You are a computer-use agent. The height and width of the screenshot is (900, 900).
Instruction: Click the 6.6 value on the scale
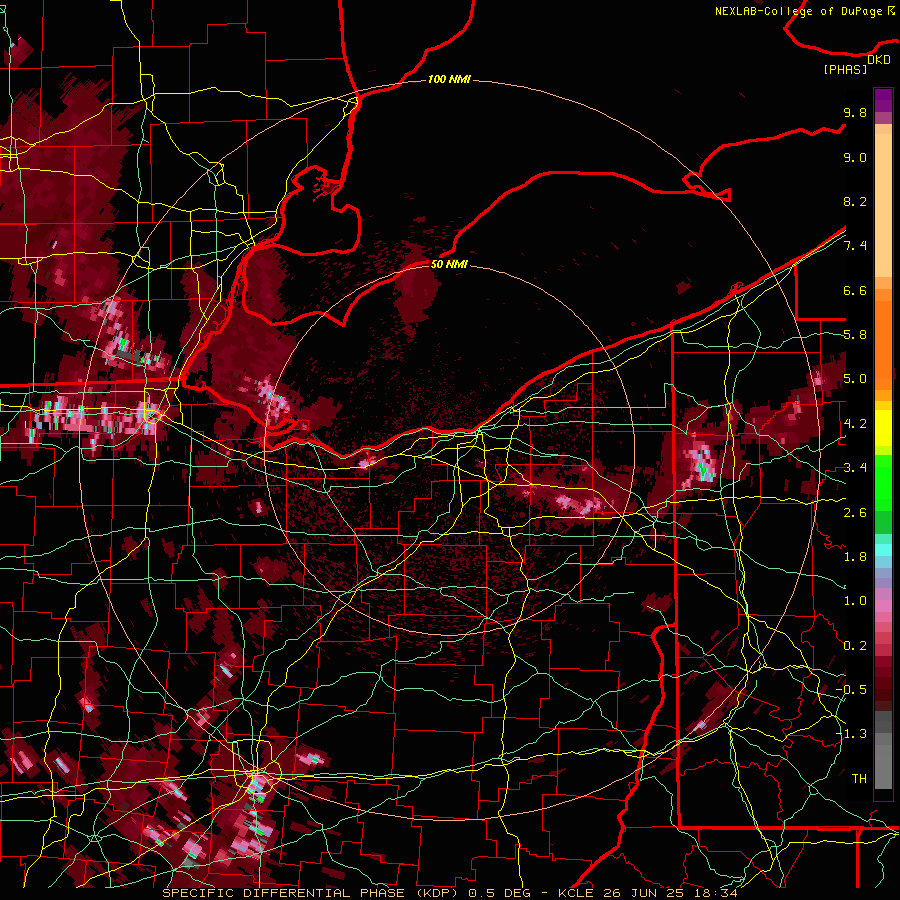(x=855, y=290)
